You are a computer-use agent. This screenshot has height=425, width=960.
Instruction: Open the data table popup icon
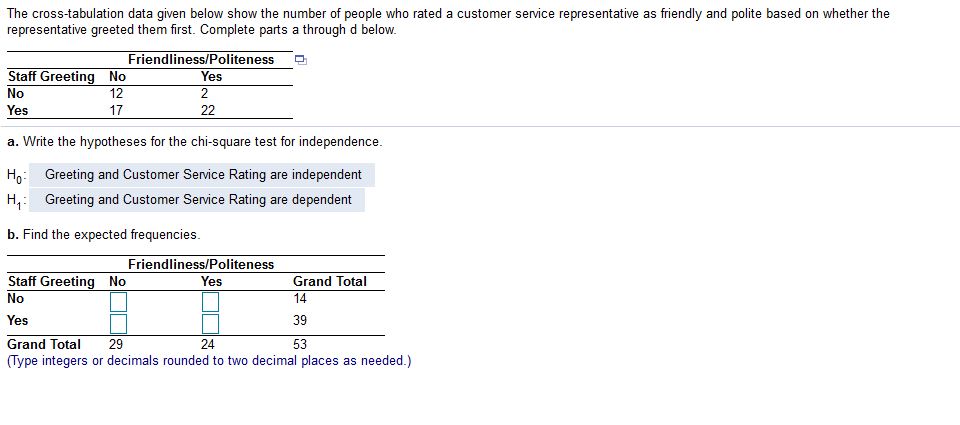click(300, 60)
